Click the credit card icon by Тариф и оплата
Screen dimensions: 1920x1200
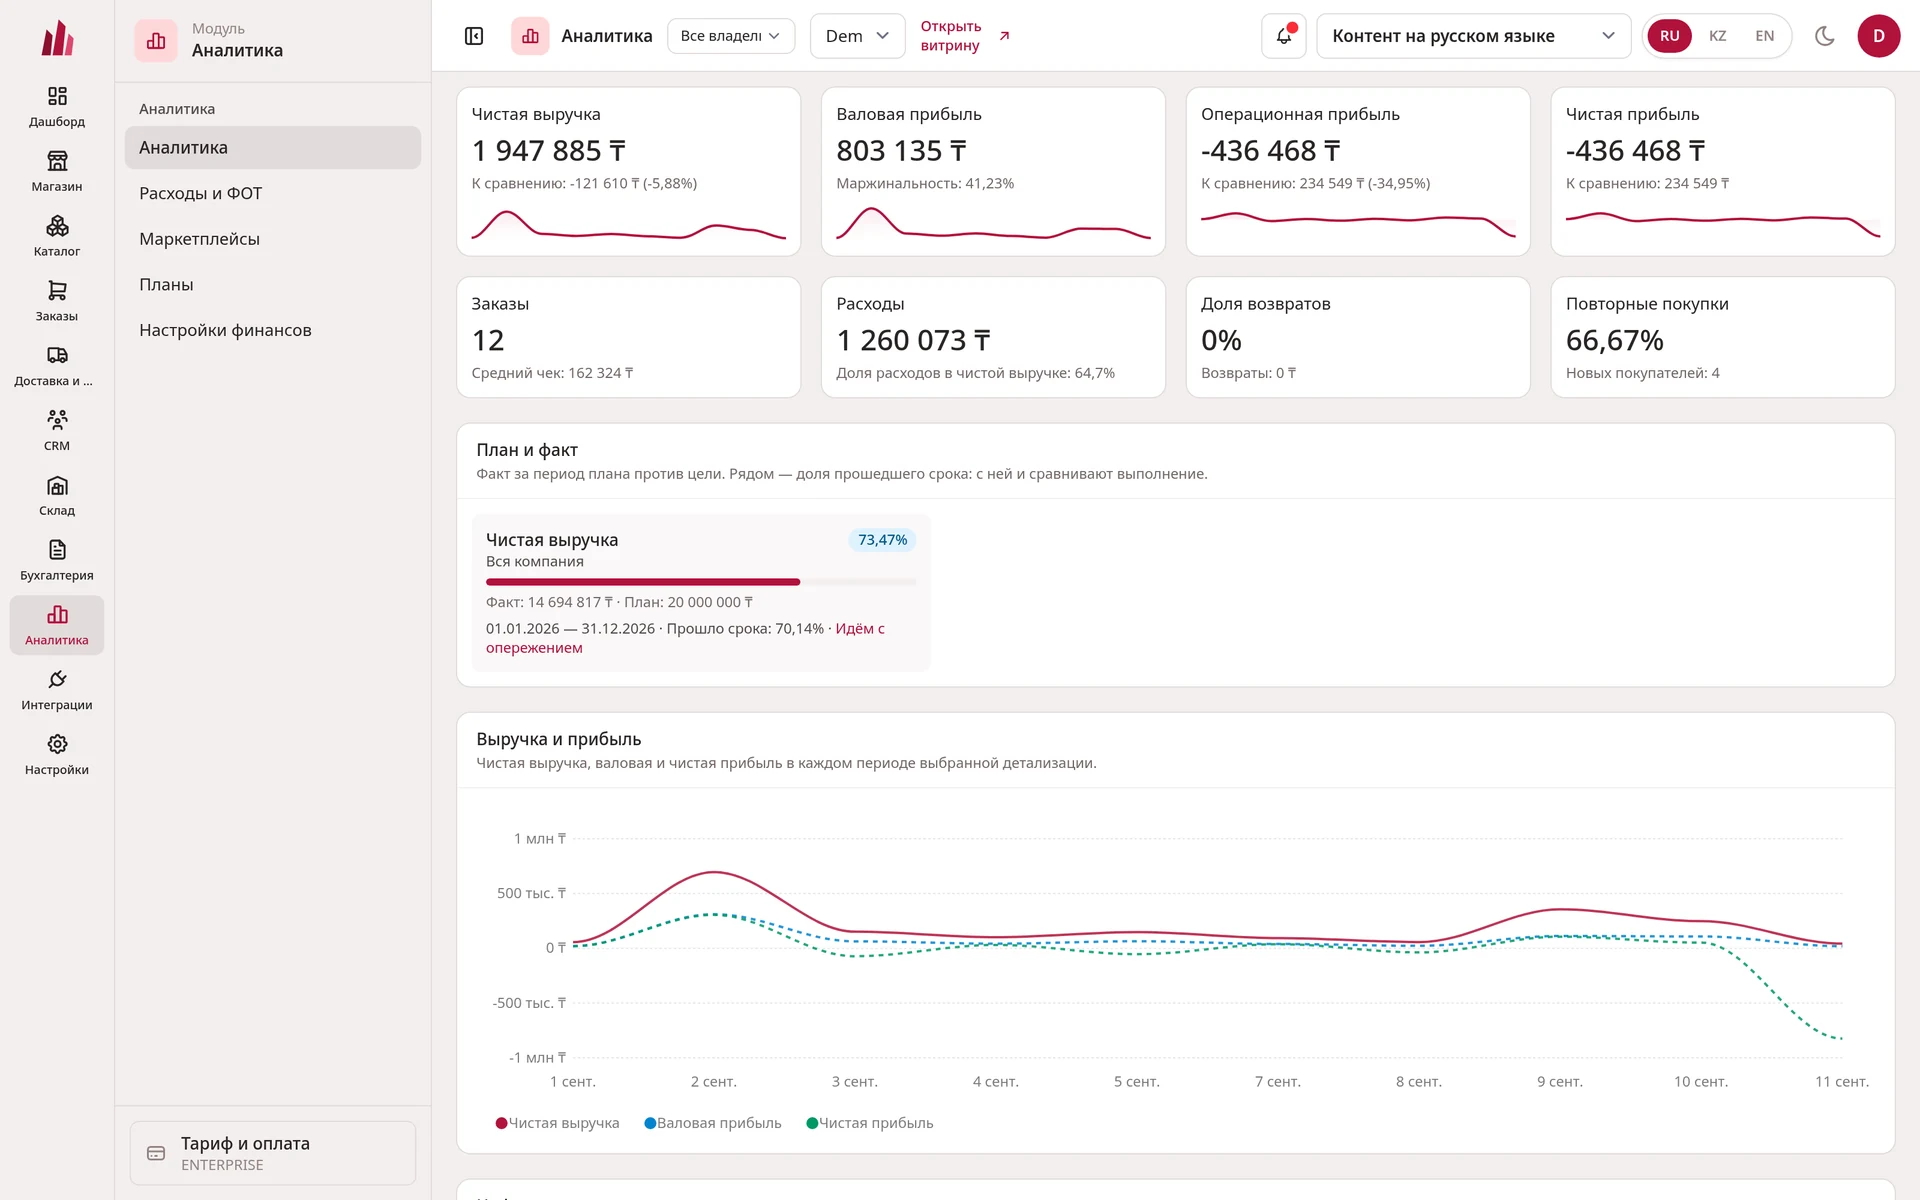pos(156,1153)
